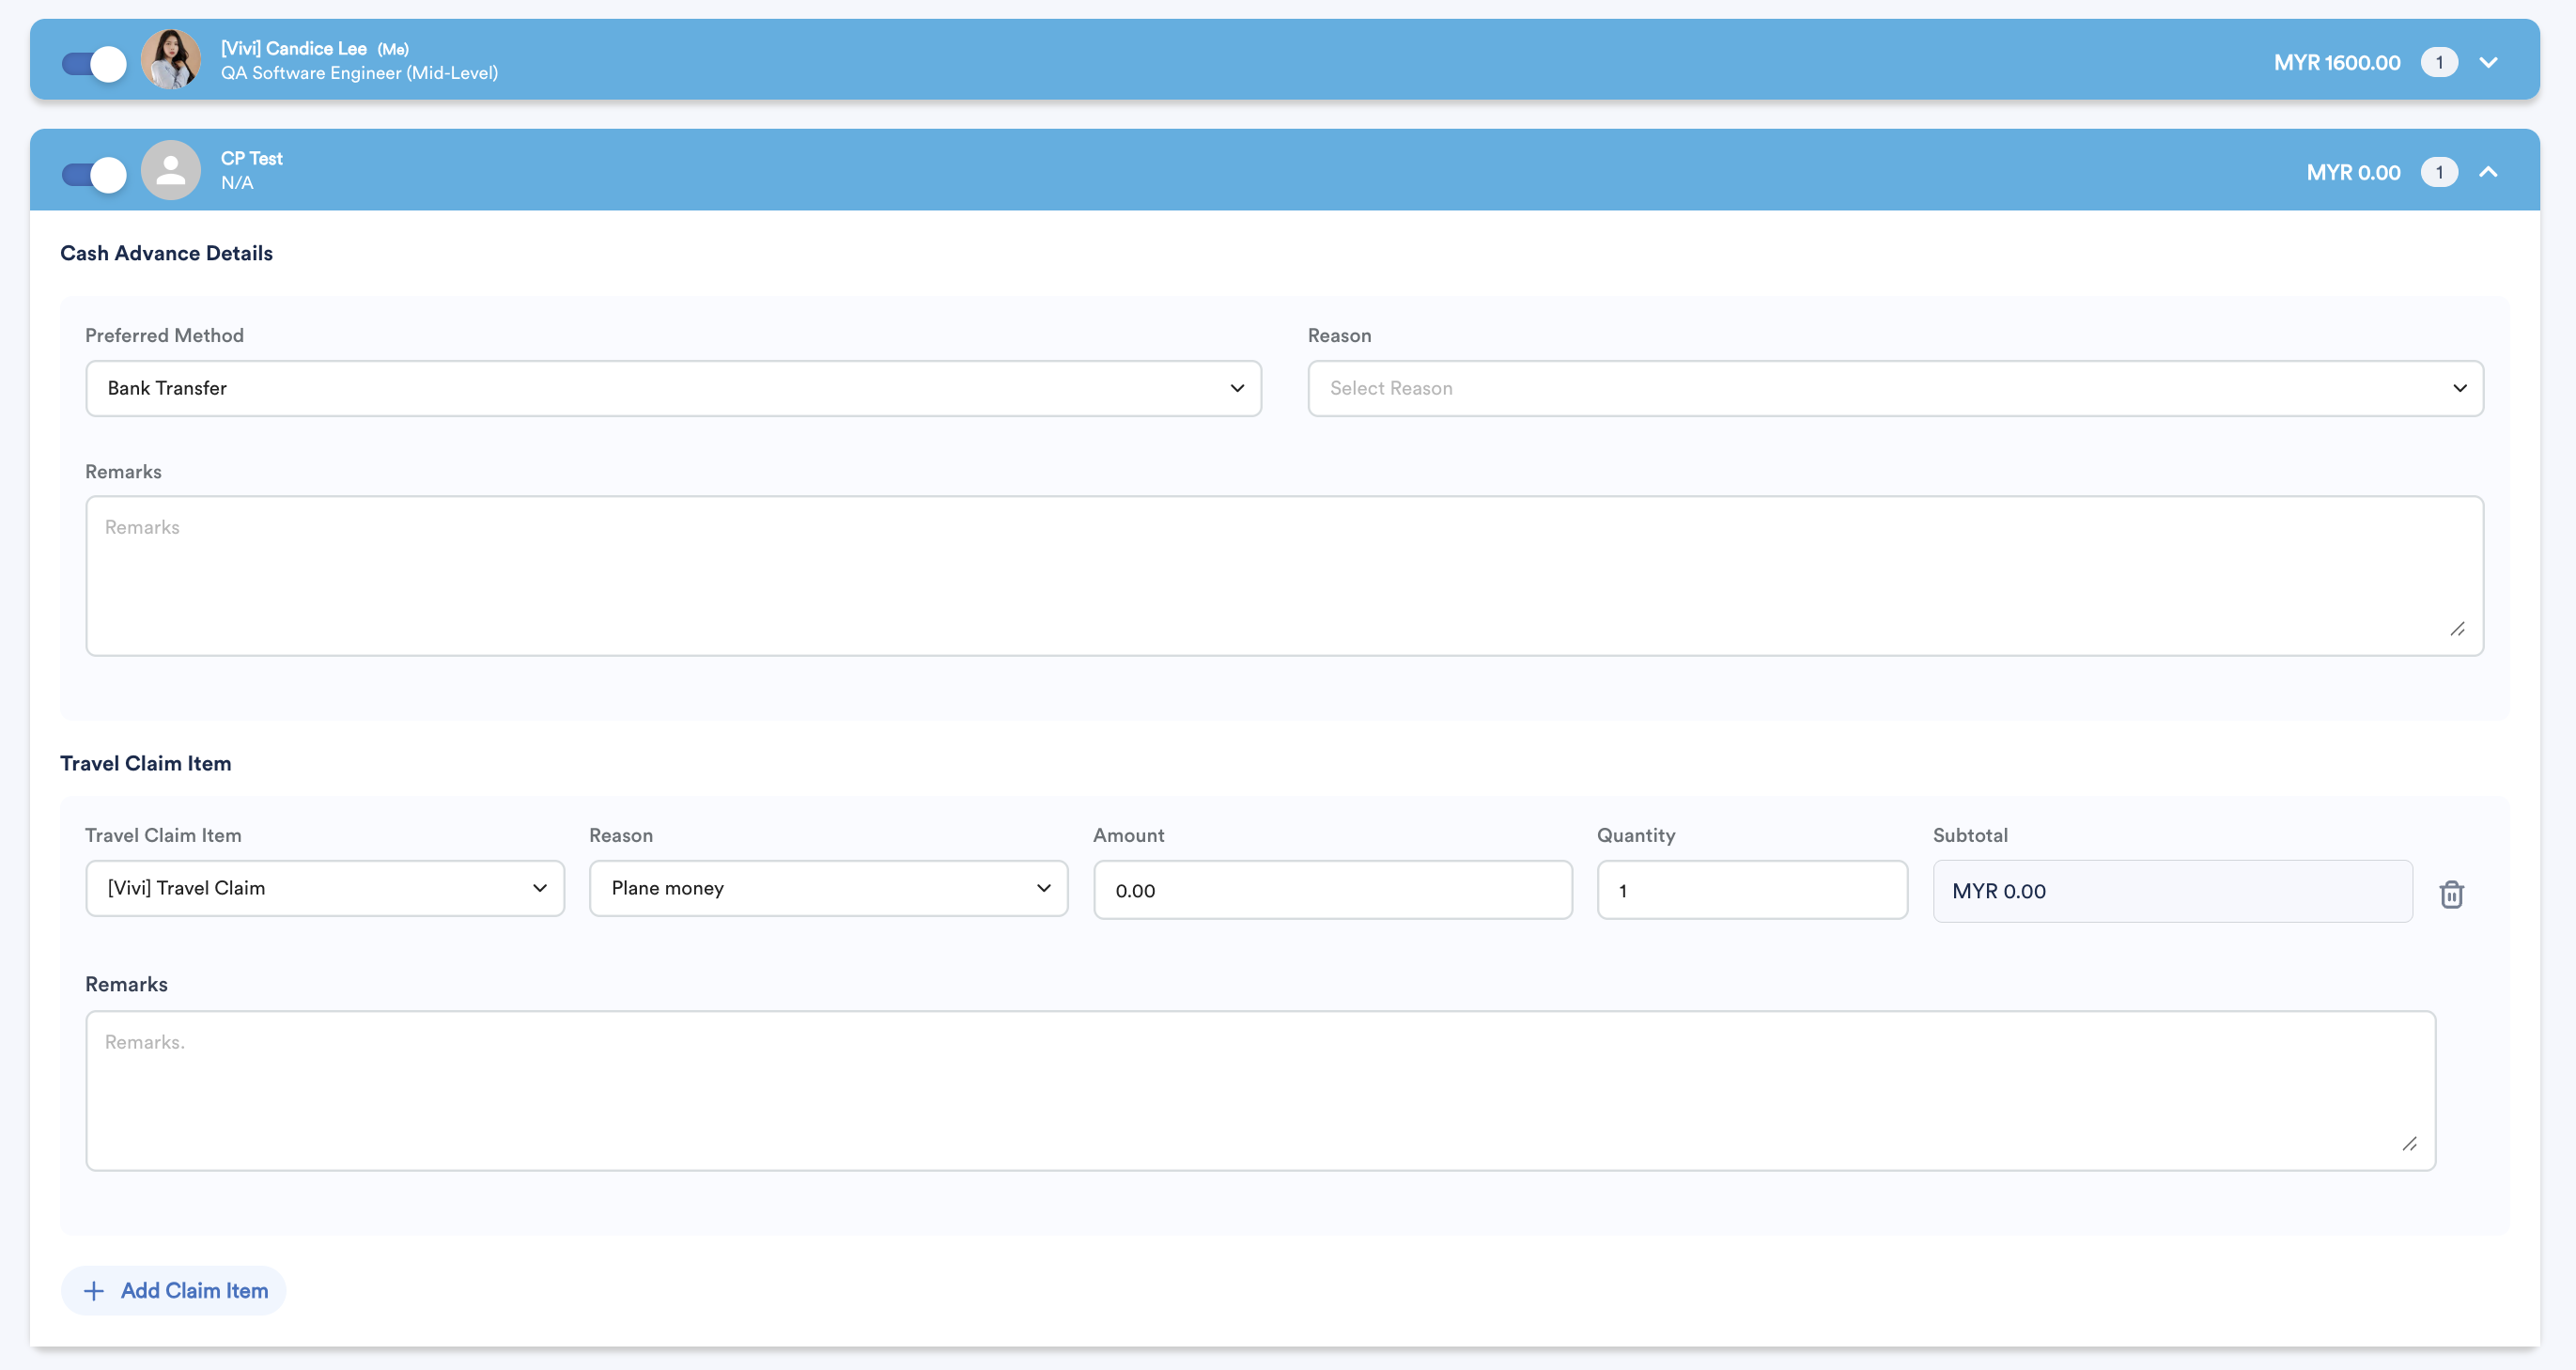Viewport: 2576px width, 1370px height.
Task: Expand the Candice Lee claim section
Action: pos(2488,62)
